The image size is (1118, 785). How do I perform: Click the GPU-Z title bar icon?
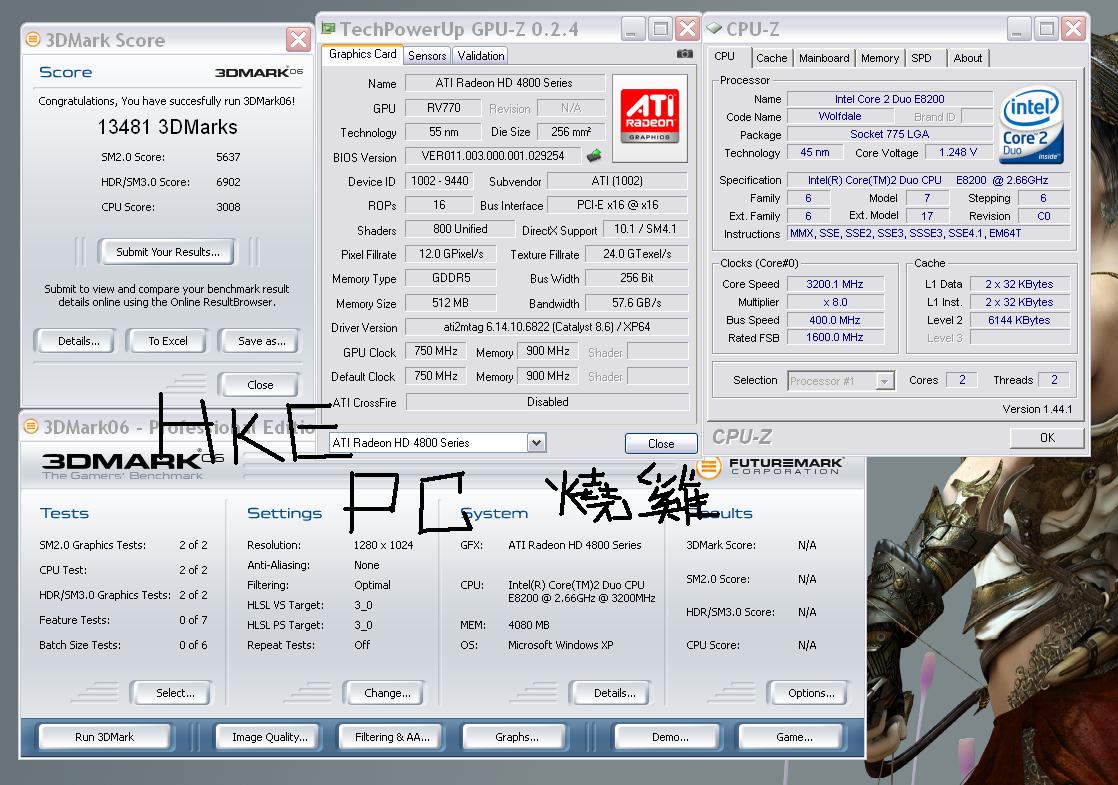click(x=329, y=29)
